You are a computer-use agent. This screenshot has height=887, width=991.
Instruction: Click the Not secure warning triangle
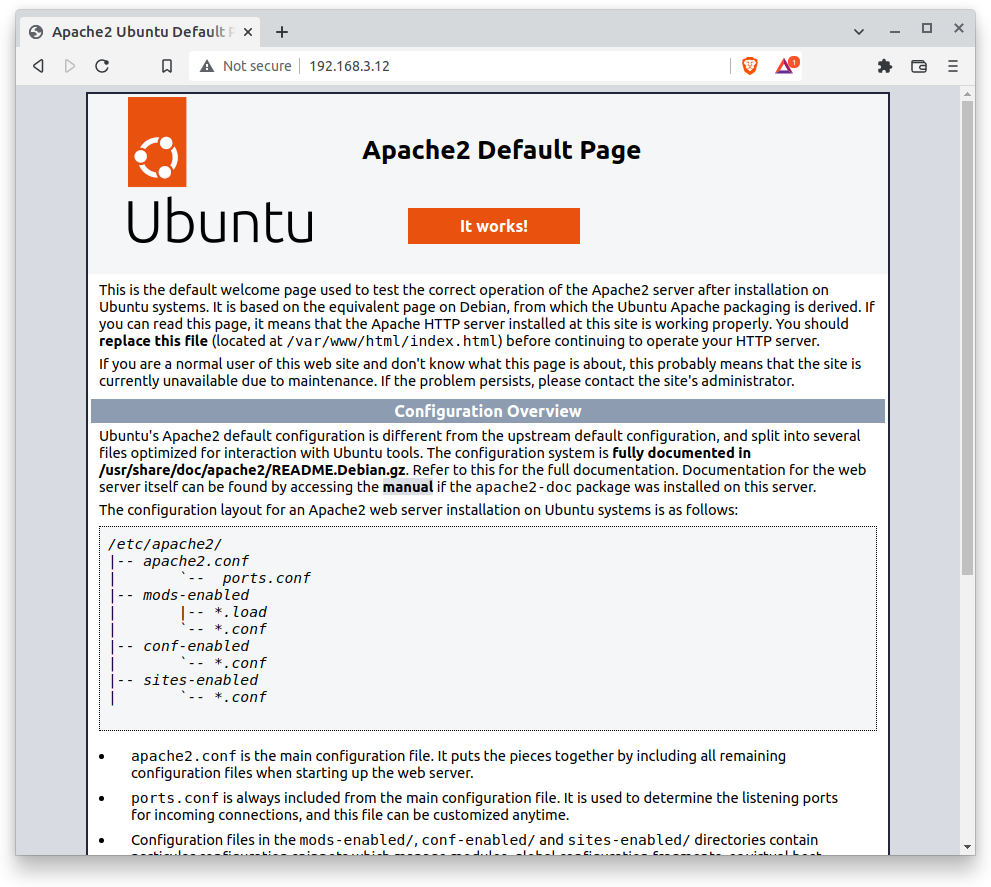click(207, 66)
